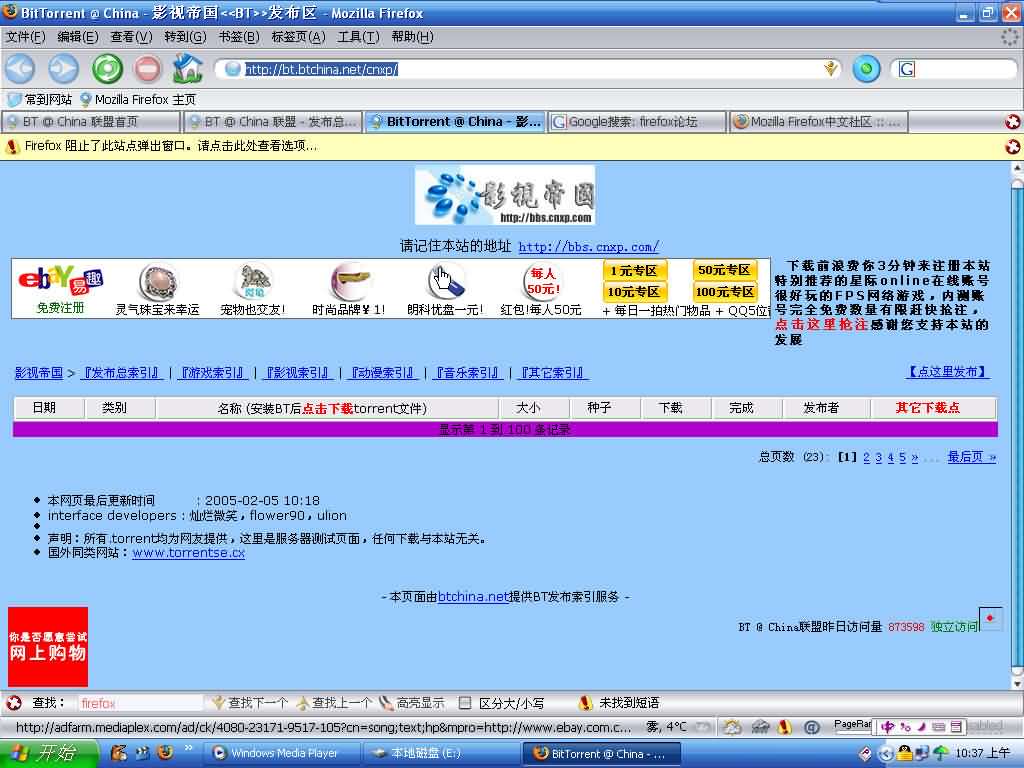Image resolution: width=1024 pixels, height=768 pixels.
Task: Click the blue Go button beside the address bar
Action: [866, 69]
